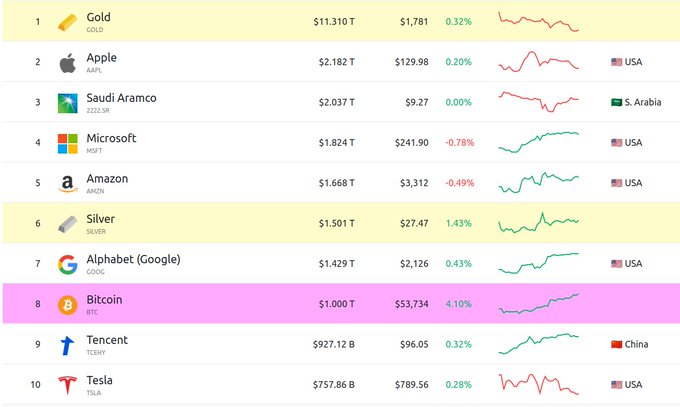Open the Apple company link

click(x=101, y=58)
